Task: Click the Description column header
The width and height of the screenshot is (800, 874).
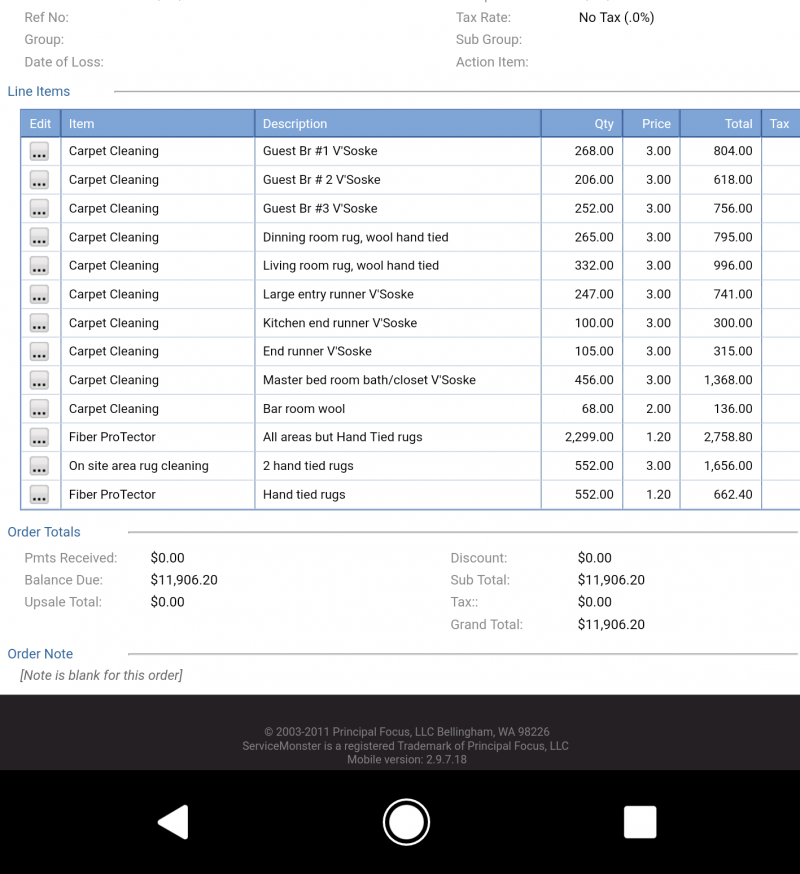Action: (x=295, y=124)
